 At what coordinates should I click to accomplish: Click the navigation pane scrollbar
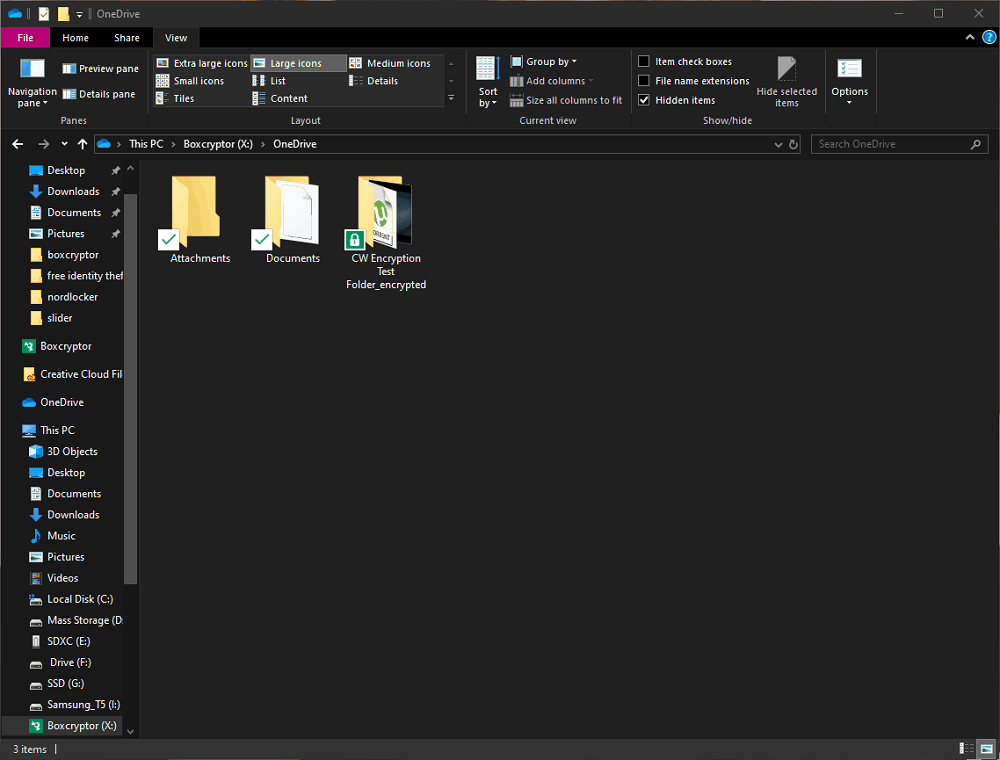click(x=130, y=389)
